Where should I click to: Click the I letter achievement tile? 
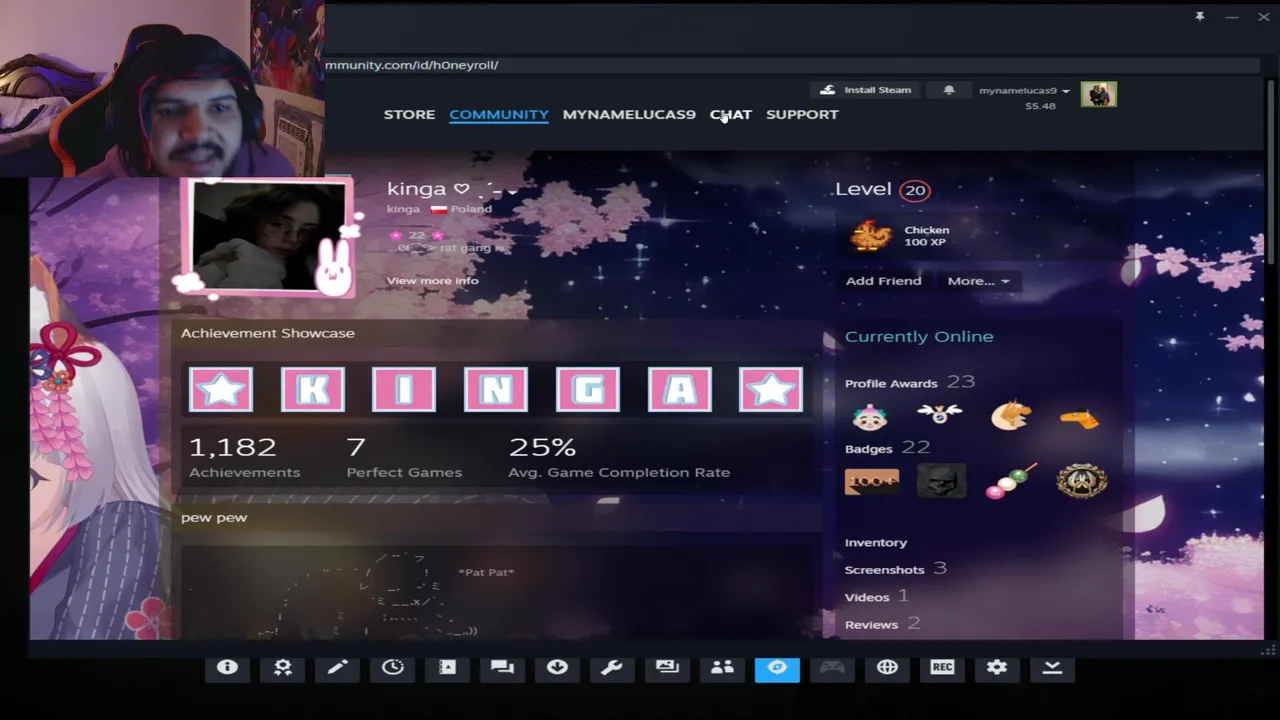(404, 389)
